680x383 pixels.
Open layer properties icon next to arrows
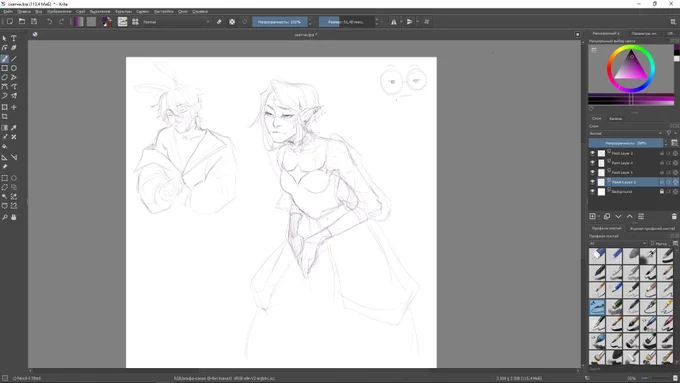[641, 216]
